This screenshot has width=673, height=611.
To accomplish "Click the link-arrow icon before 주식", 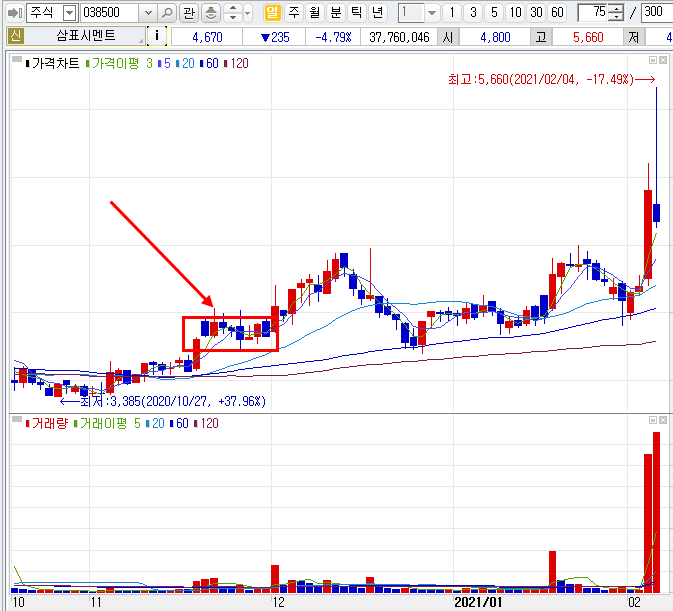I will pos(15,13).
